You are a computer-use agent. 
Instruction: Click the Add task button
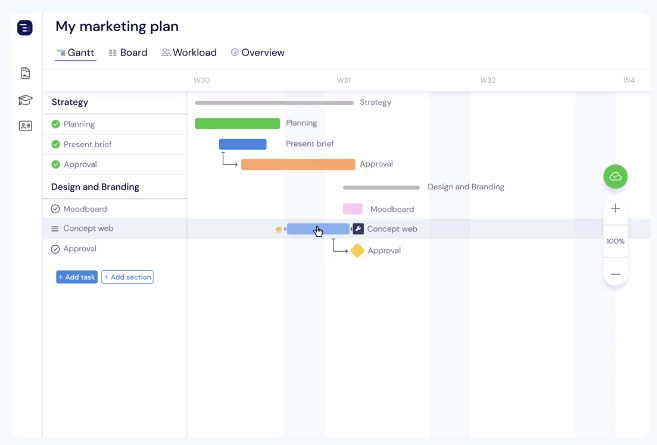(x=77, y=277)
